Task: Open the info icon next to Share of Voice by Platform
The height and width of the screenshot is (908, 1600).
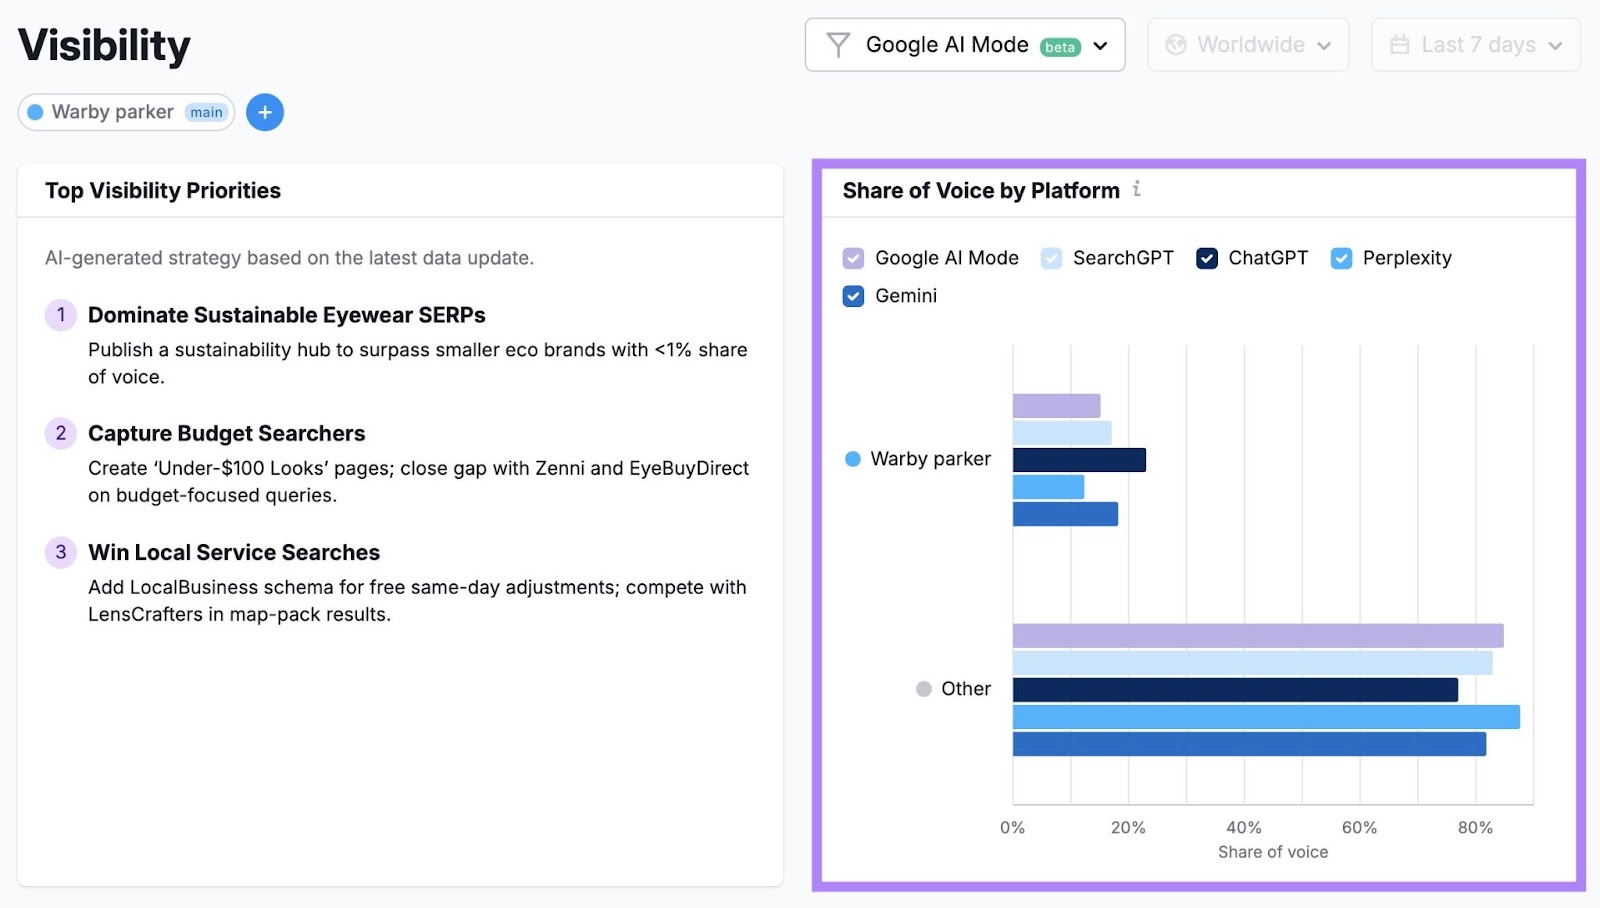Action: [1137, 189]
